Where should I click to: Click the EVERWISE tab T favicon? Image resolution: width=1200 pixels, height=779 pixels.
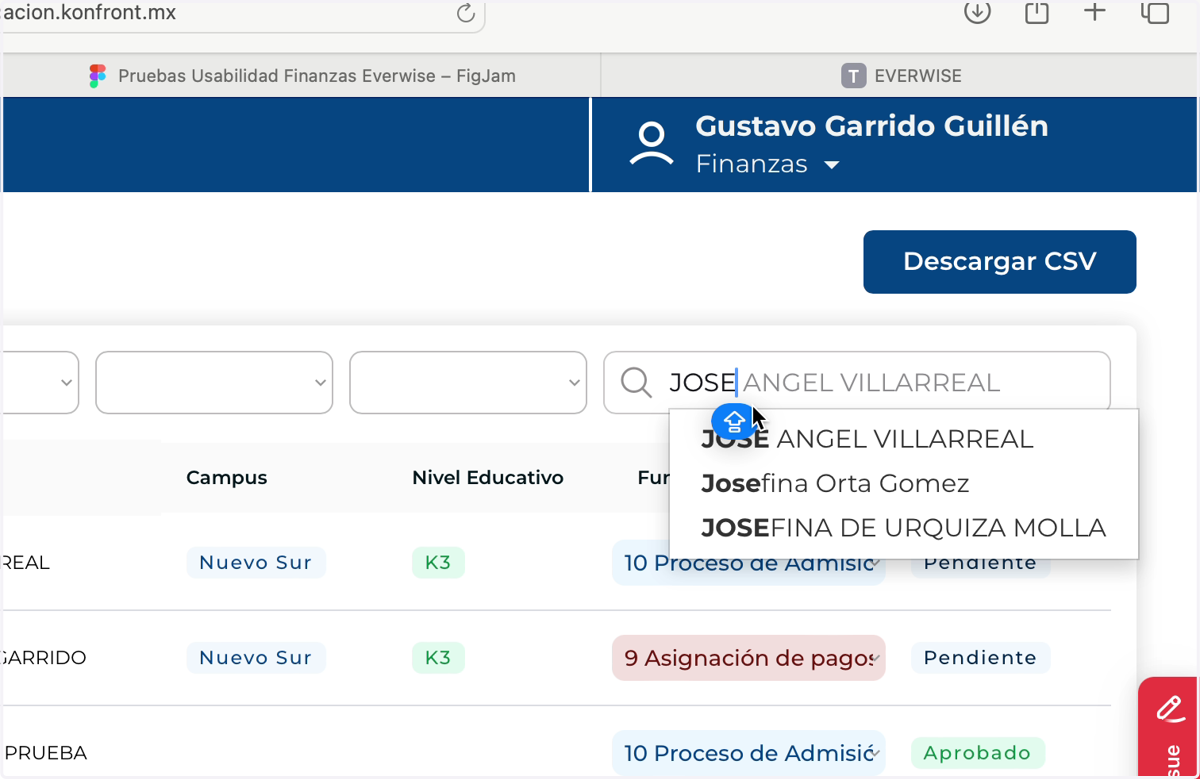[x=853, y=76]
